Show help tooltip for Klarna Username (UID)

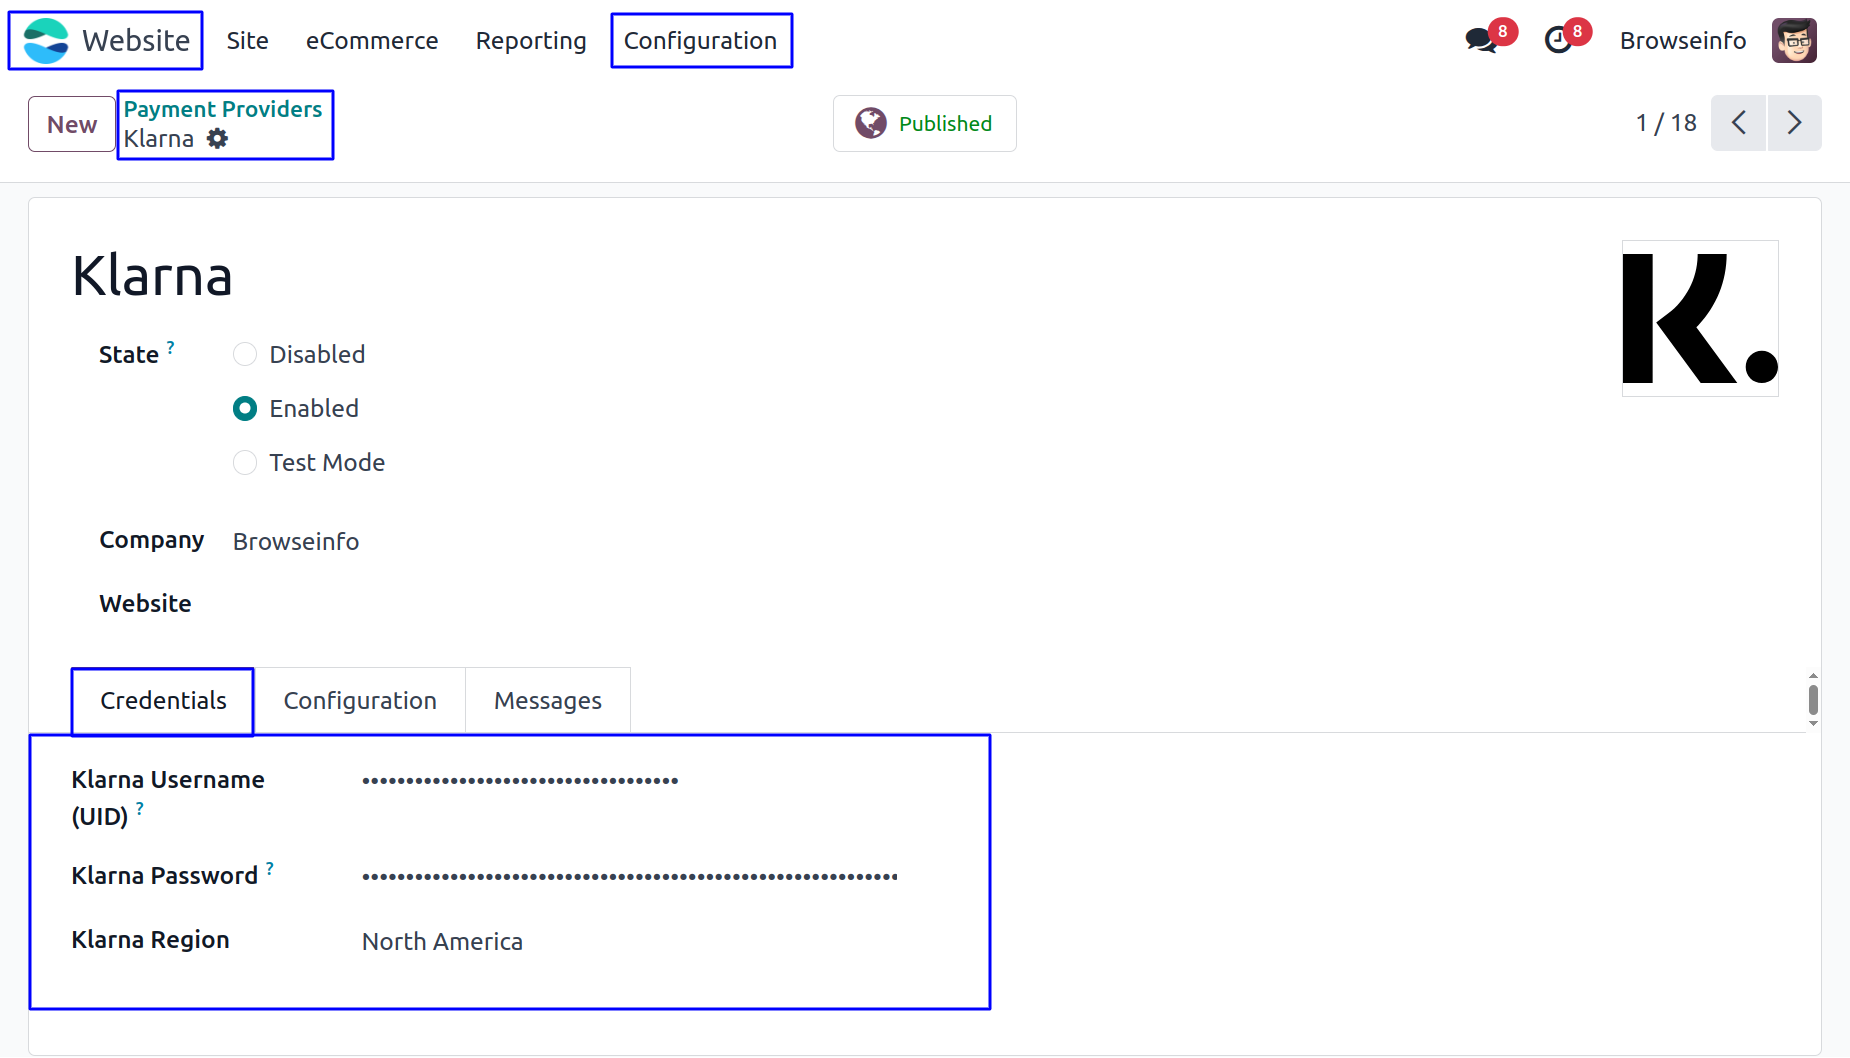pos(140,808)
